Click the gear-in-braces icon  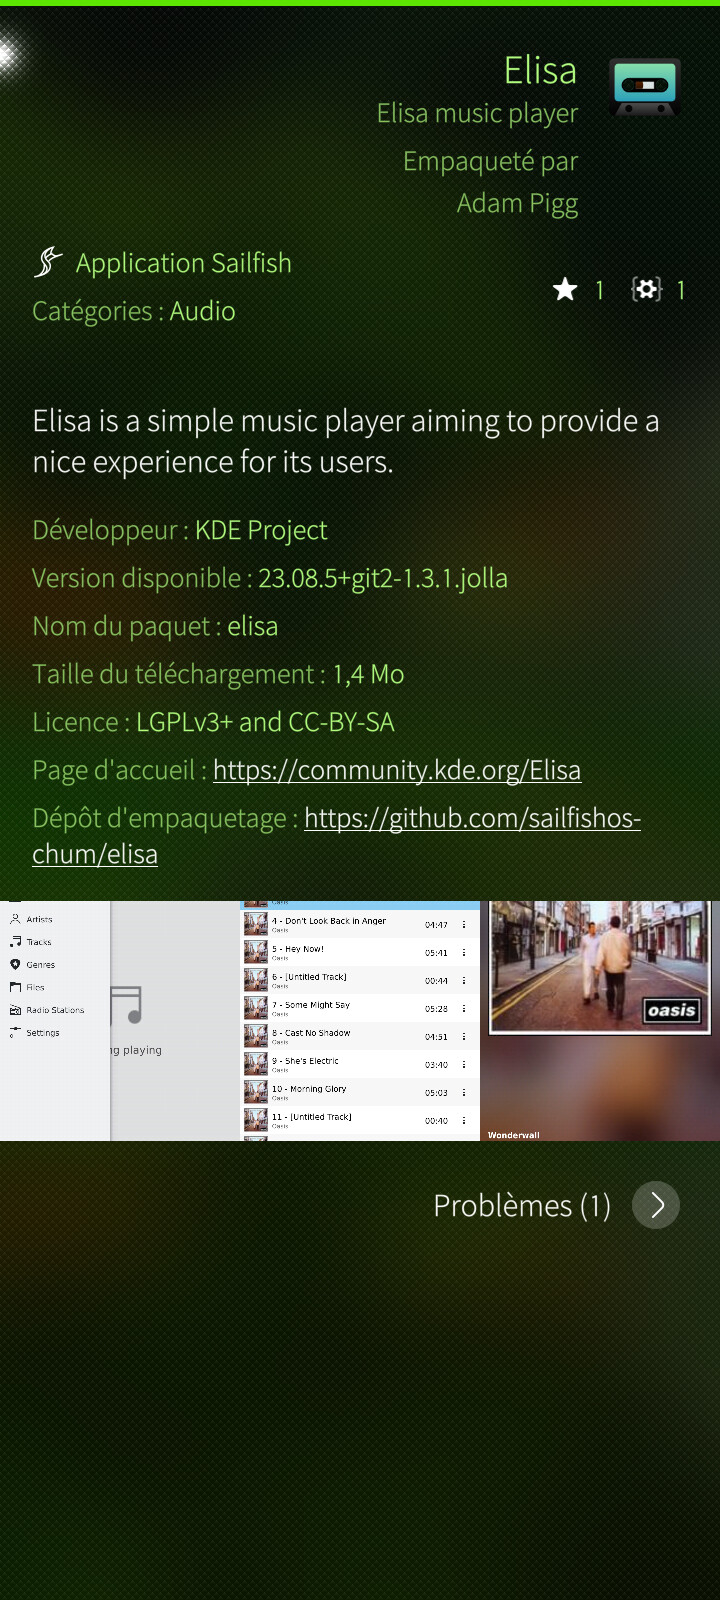click(x=647, y=290)
